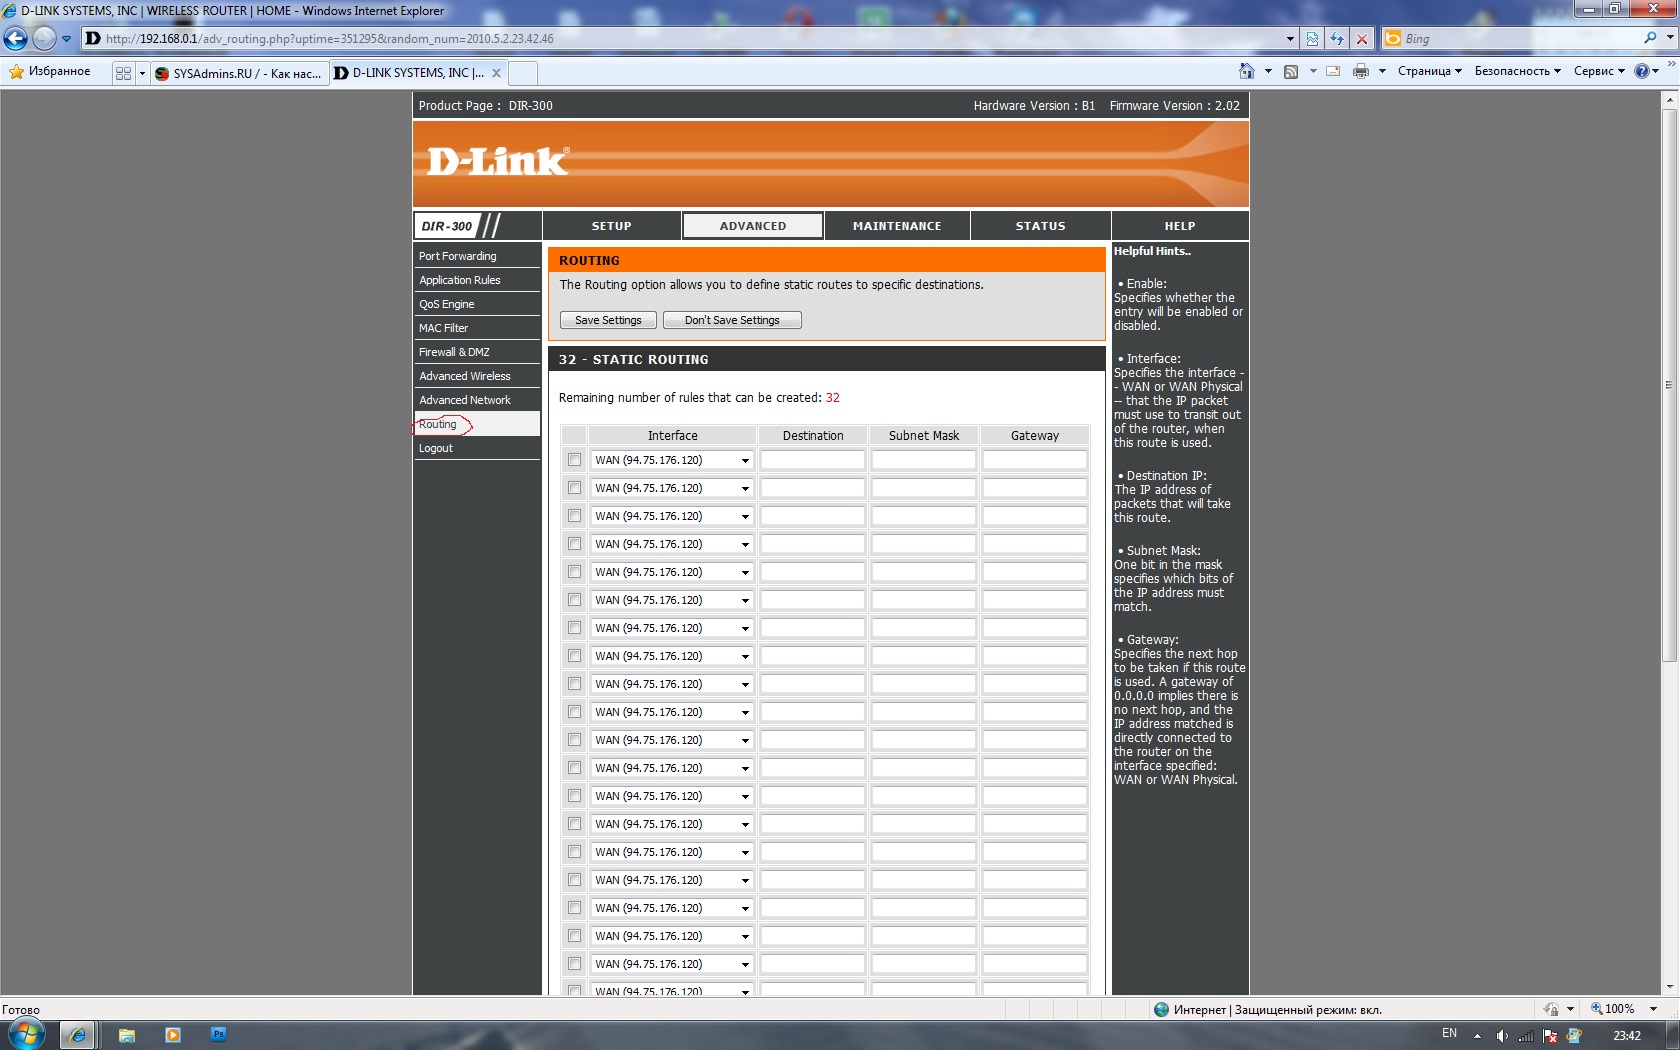Click the first row Gateway input field

pyautogui.click(x=1034, y=460)
